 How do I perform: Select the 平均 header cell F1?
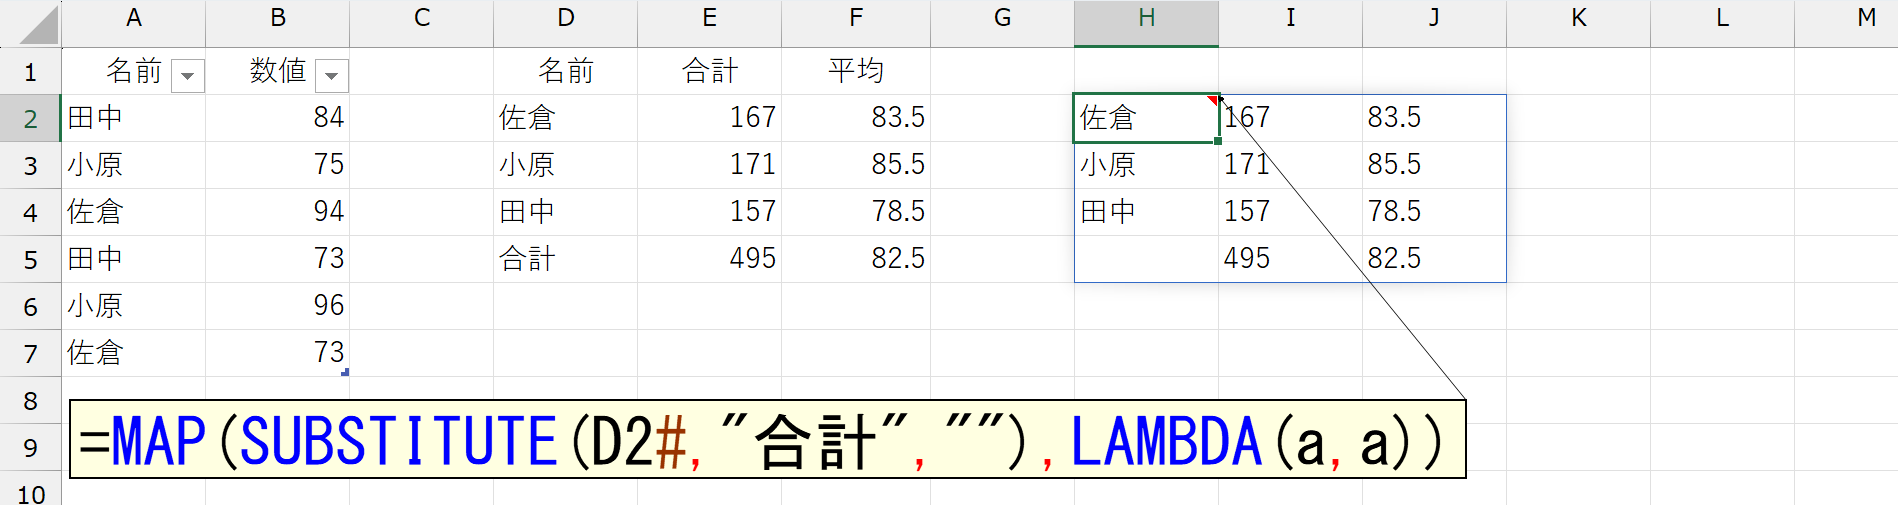click(855, 71)
